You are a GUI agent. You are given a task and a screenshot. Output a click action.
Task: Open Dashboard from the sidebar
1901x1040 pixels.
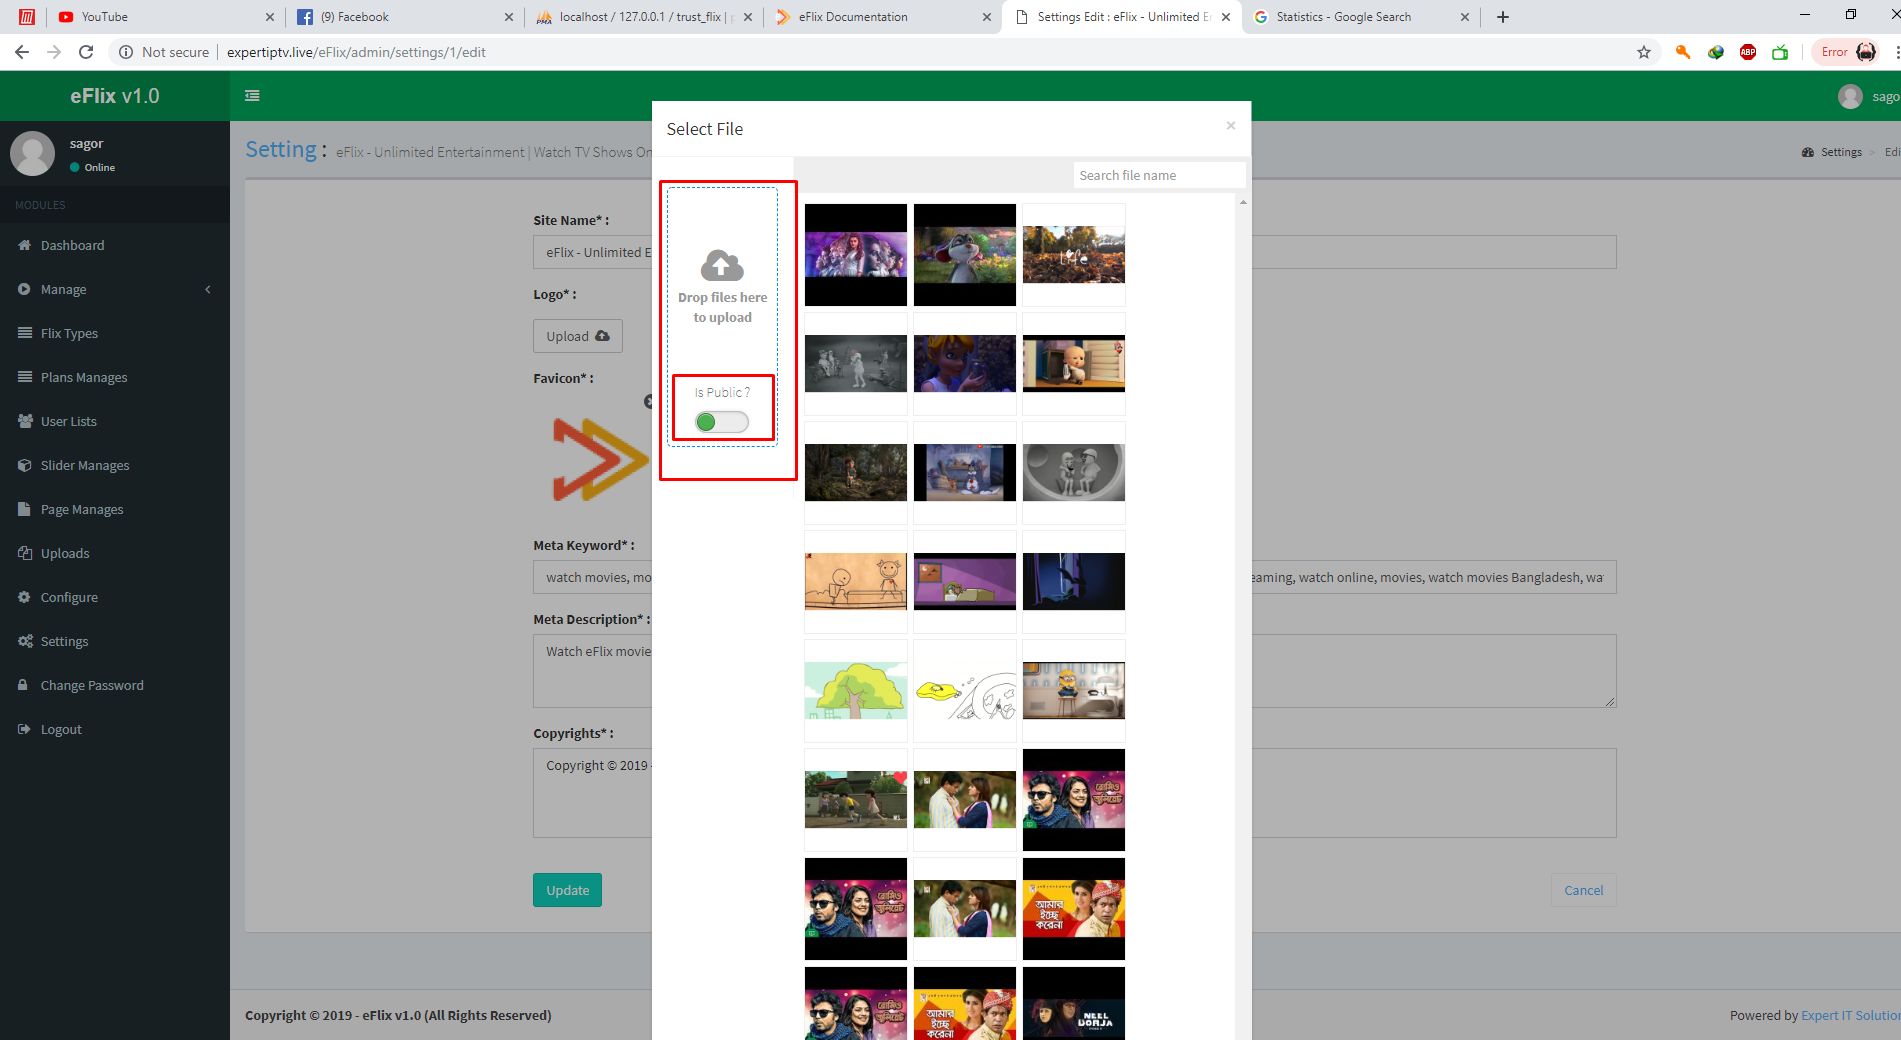click(72, 245)
